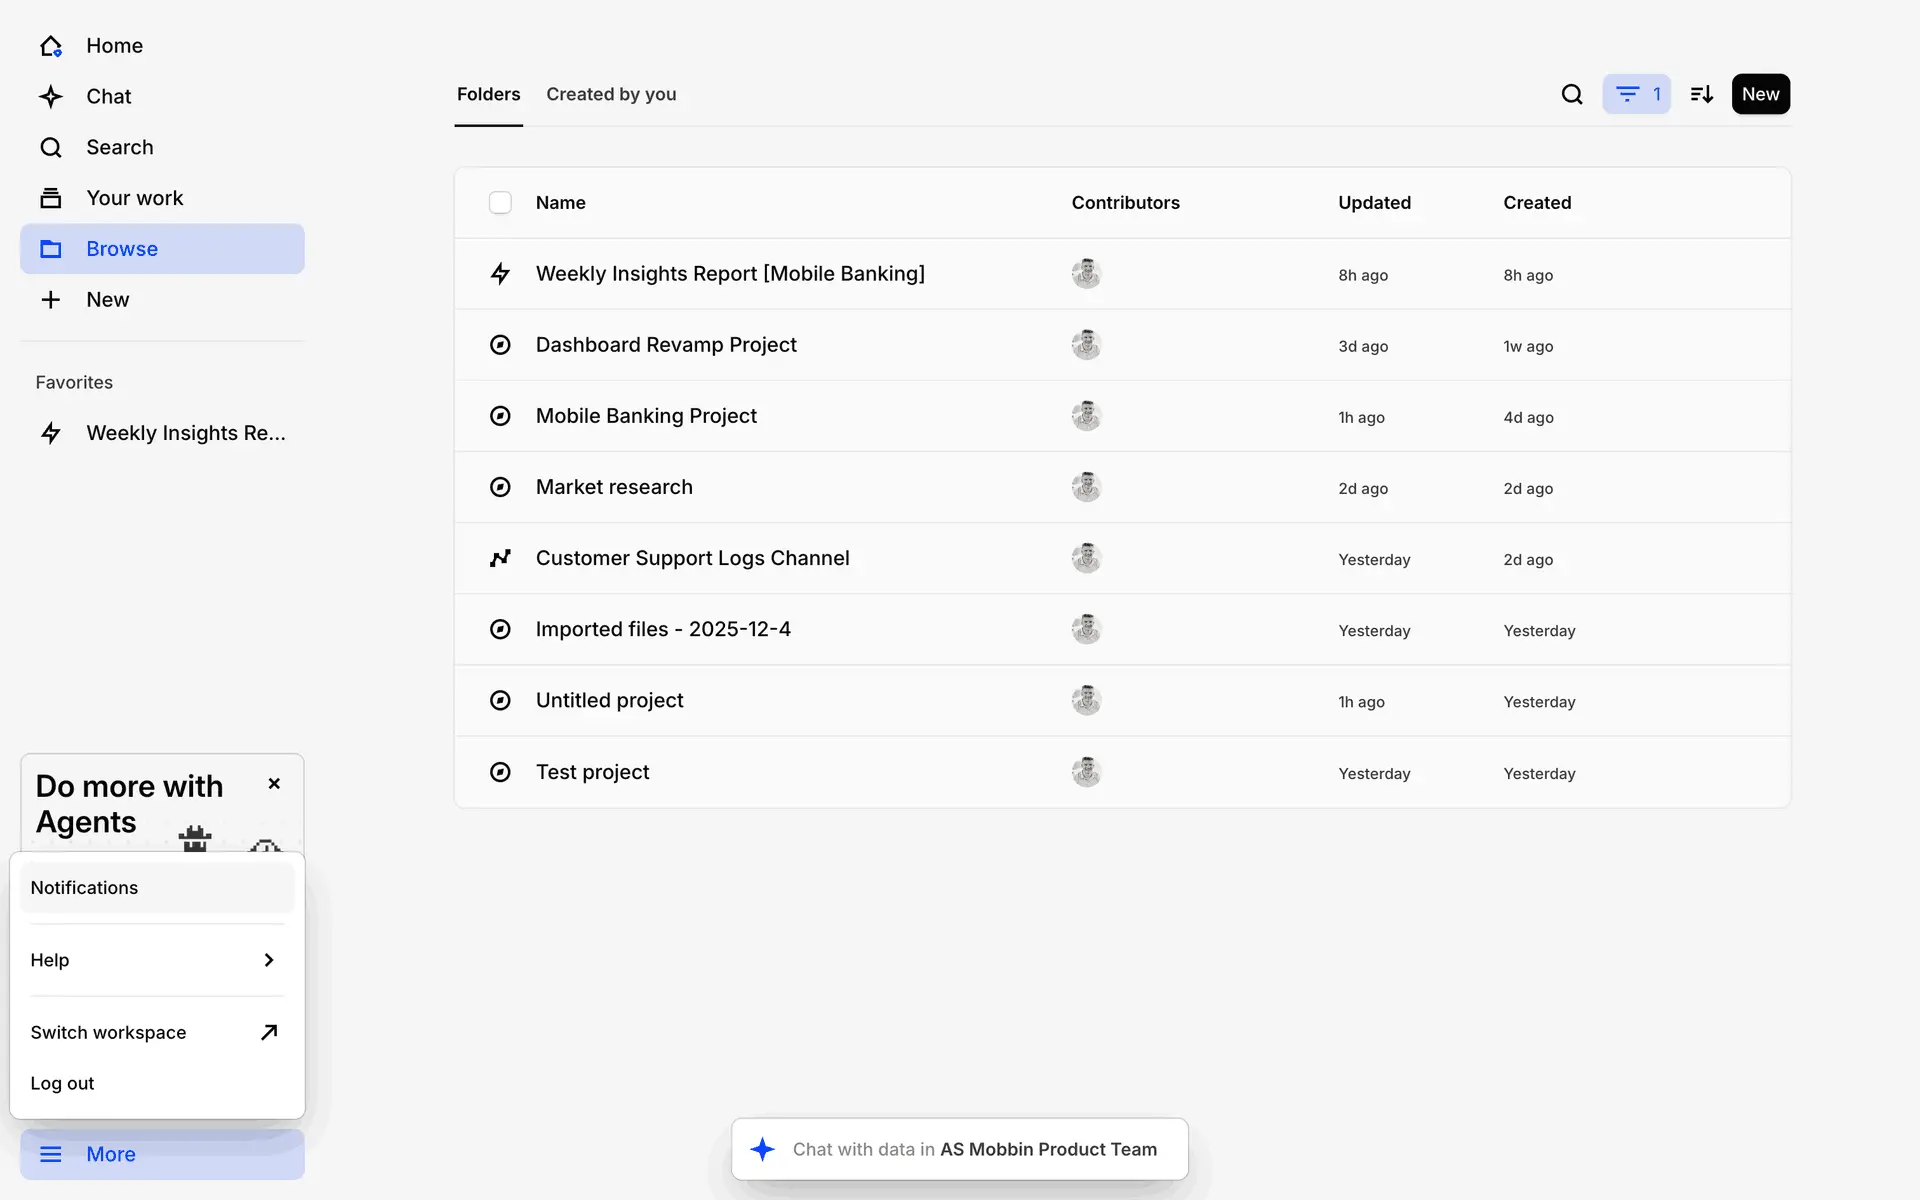This screenshot has width=1920, height=1200.
Task: Switch to Created by you tab
Action: point(611,94)
